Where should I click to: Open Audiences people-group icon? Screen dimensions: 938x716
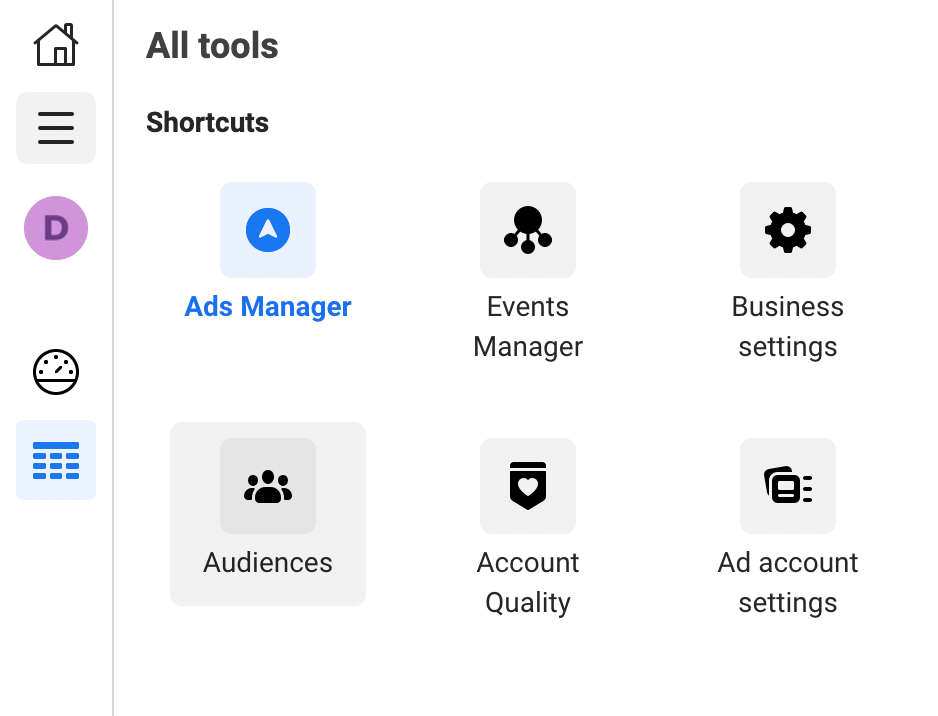click(x=268, y=486)
